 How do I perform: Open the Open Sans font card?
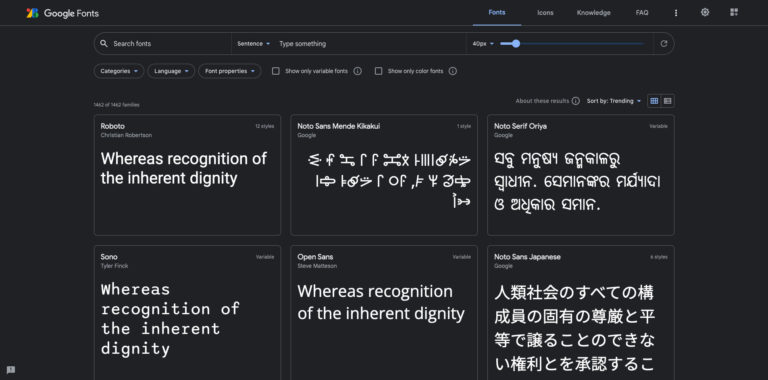384,312
